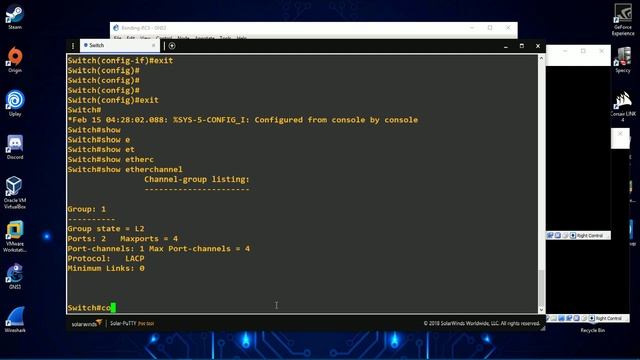Open Oracle VM VirtualBox shortcut

coord(15,192)
